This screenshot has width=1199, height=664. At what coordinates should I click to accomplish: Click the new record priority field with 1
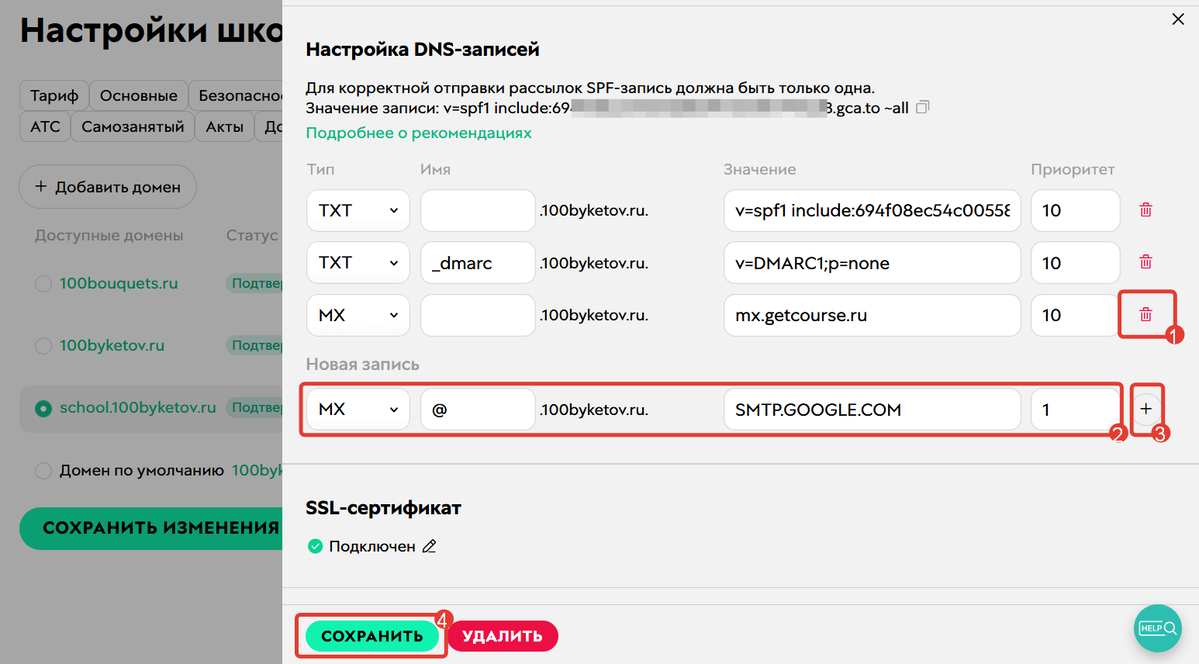[x=1075, y=409]
